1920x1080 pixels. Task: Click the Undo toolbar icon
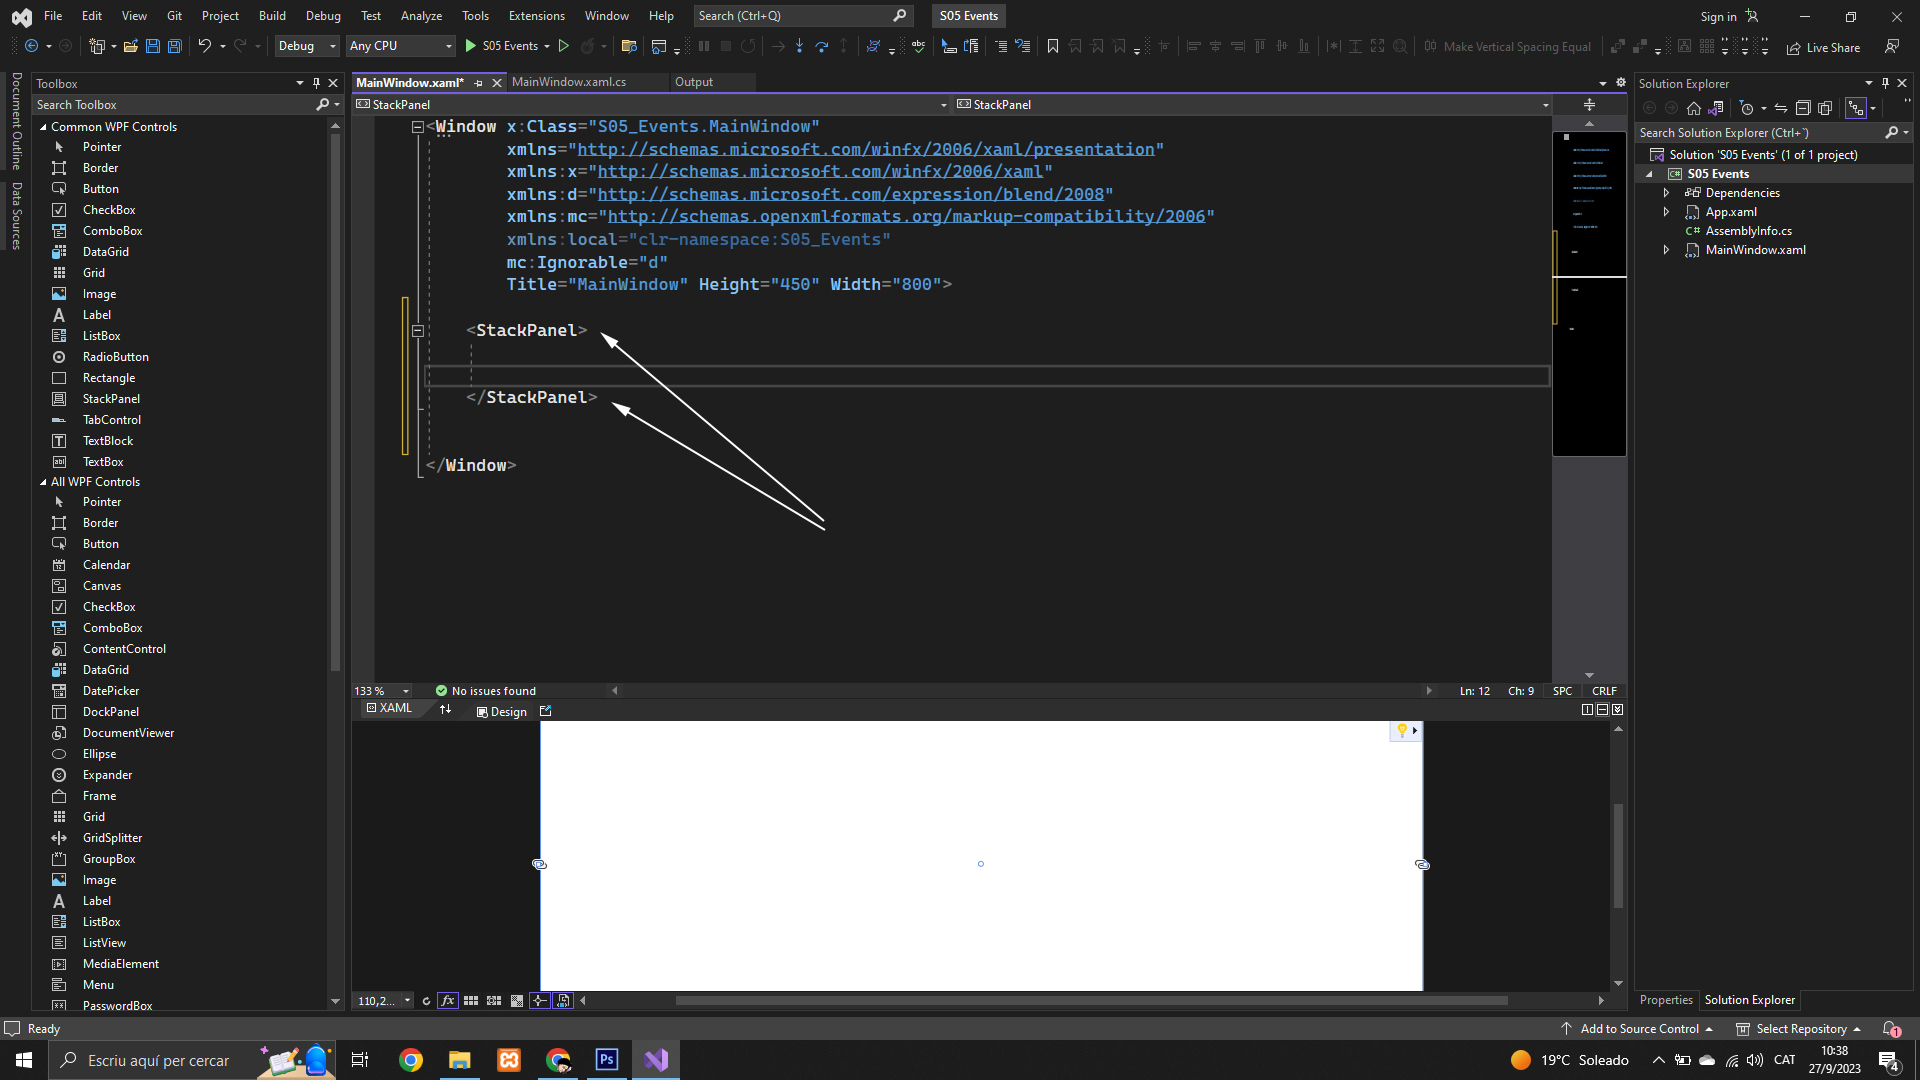(x=204, y=46)
